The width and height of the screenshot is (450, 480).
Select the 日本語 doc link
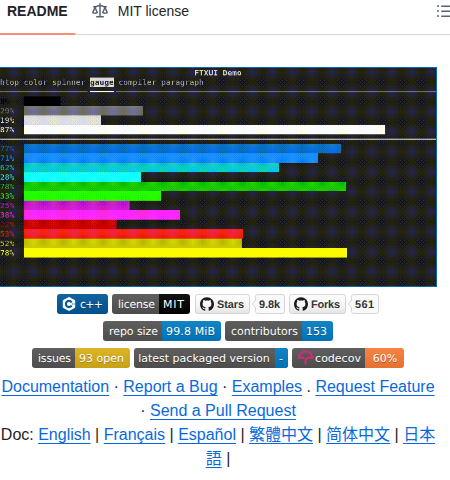tap(419, 435)
